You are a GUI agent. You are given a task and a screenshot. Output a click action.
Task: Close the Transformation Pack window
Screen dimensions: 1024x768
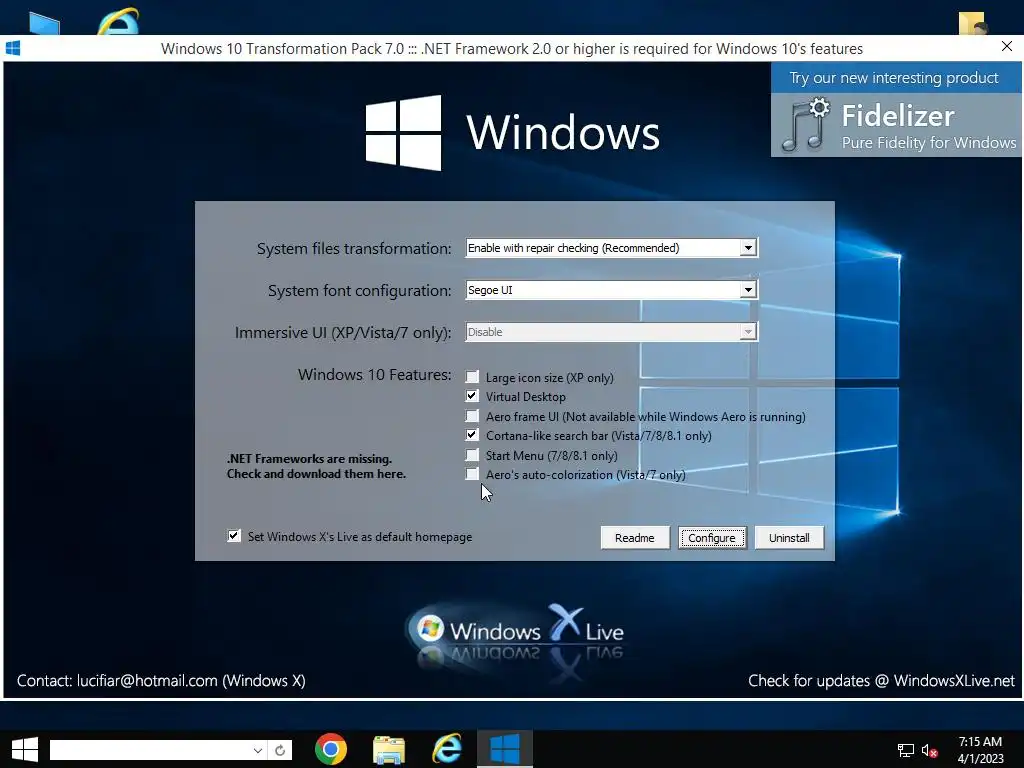[x=1006, y=46]
